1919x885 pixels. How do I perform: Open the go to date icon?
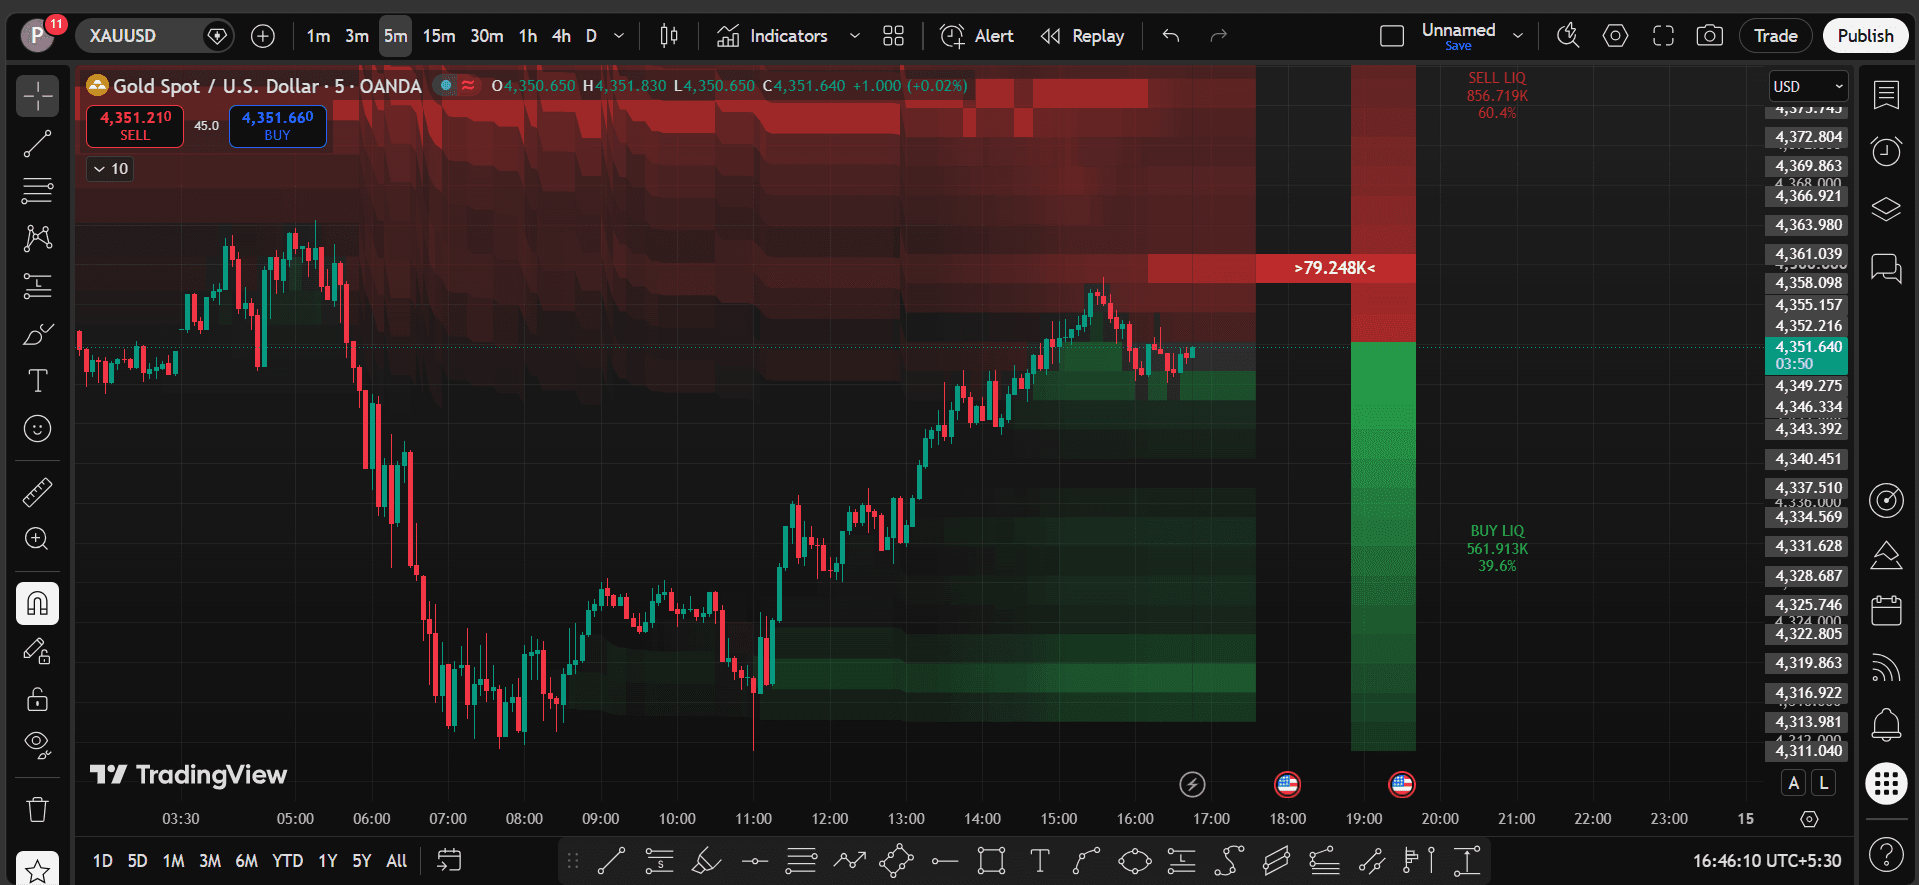tap(449, 861)
